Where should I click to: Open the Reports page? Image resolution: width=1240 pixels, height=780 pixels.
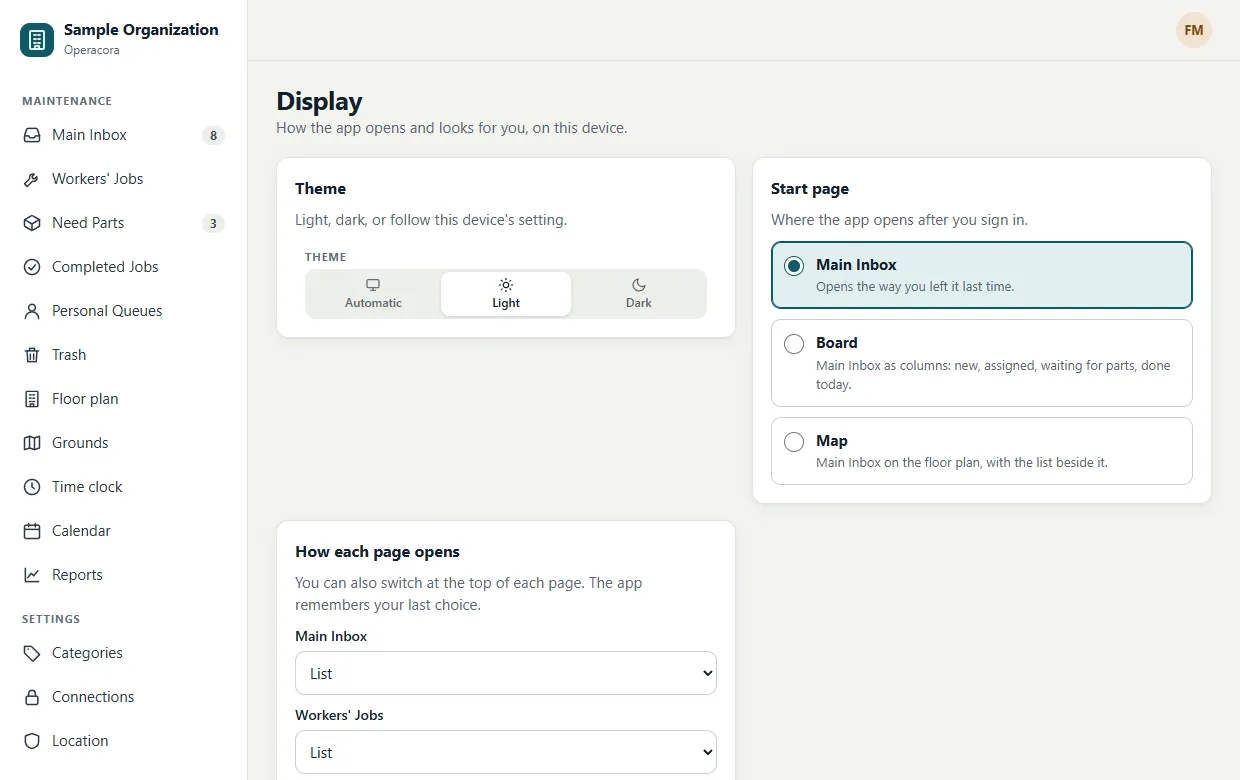pos(123,575)
